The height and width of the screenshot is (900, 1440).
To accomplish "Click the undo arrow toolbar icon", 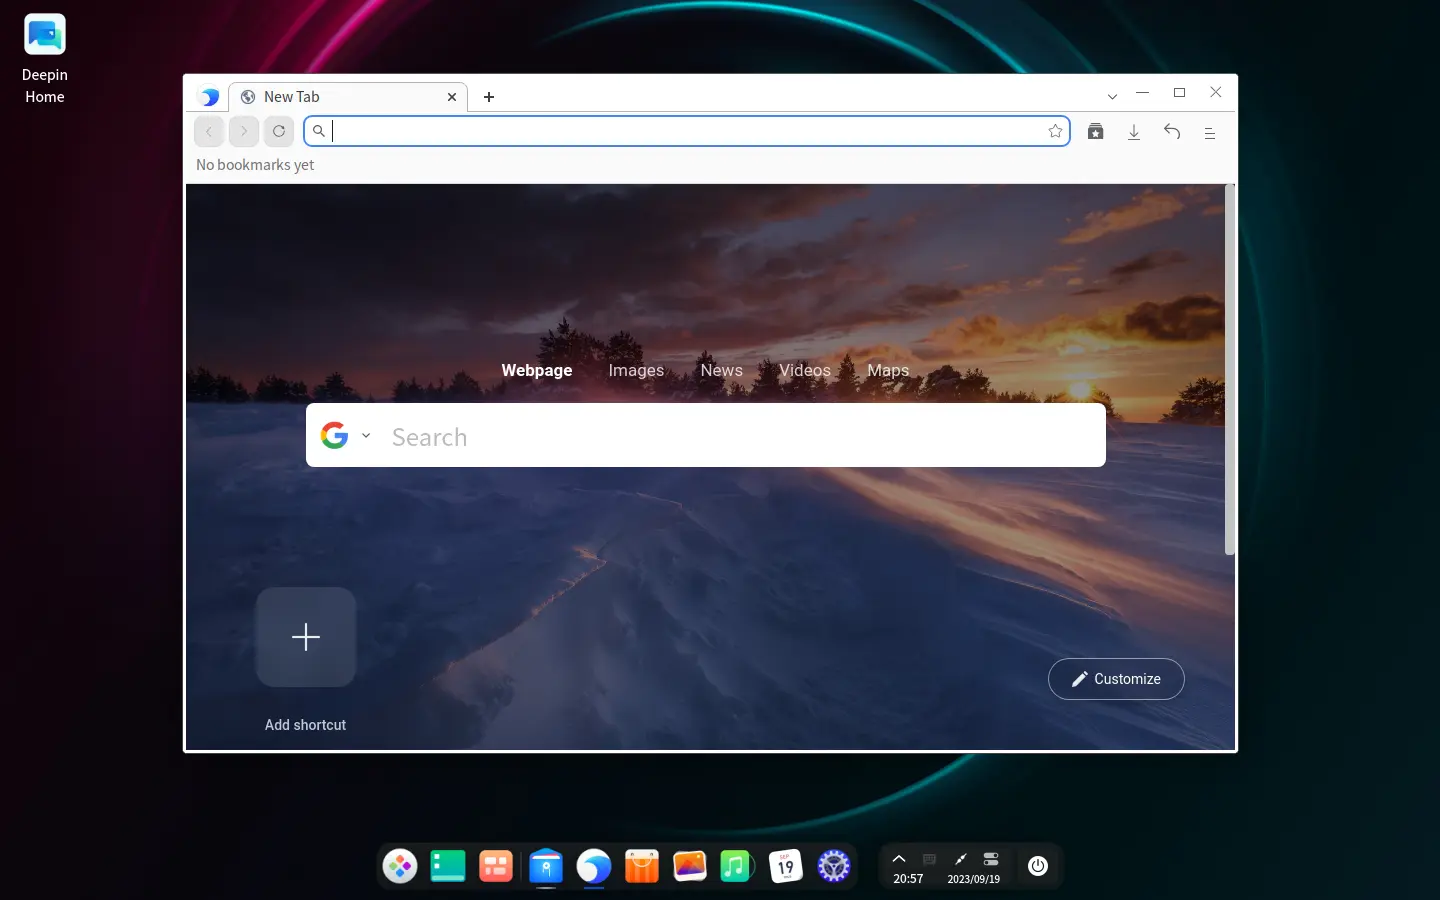I will pyautogui.click(x=1172, y=132).
